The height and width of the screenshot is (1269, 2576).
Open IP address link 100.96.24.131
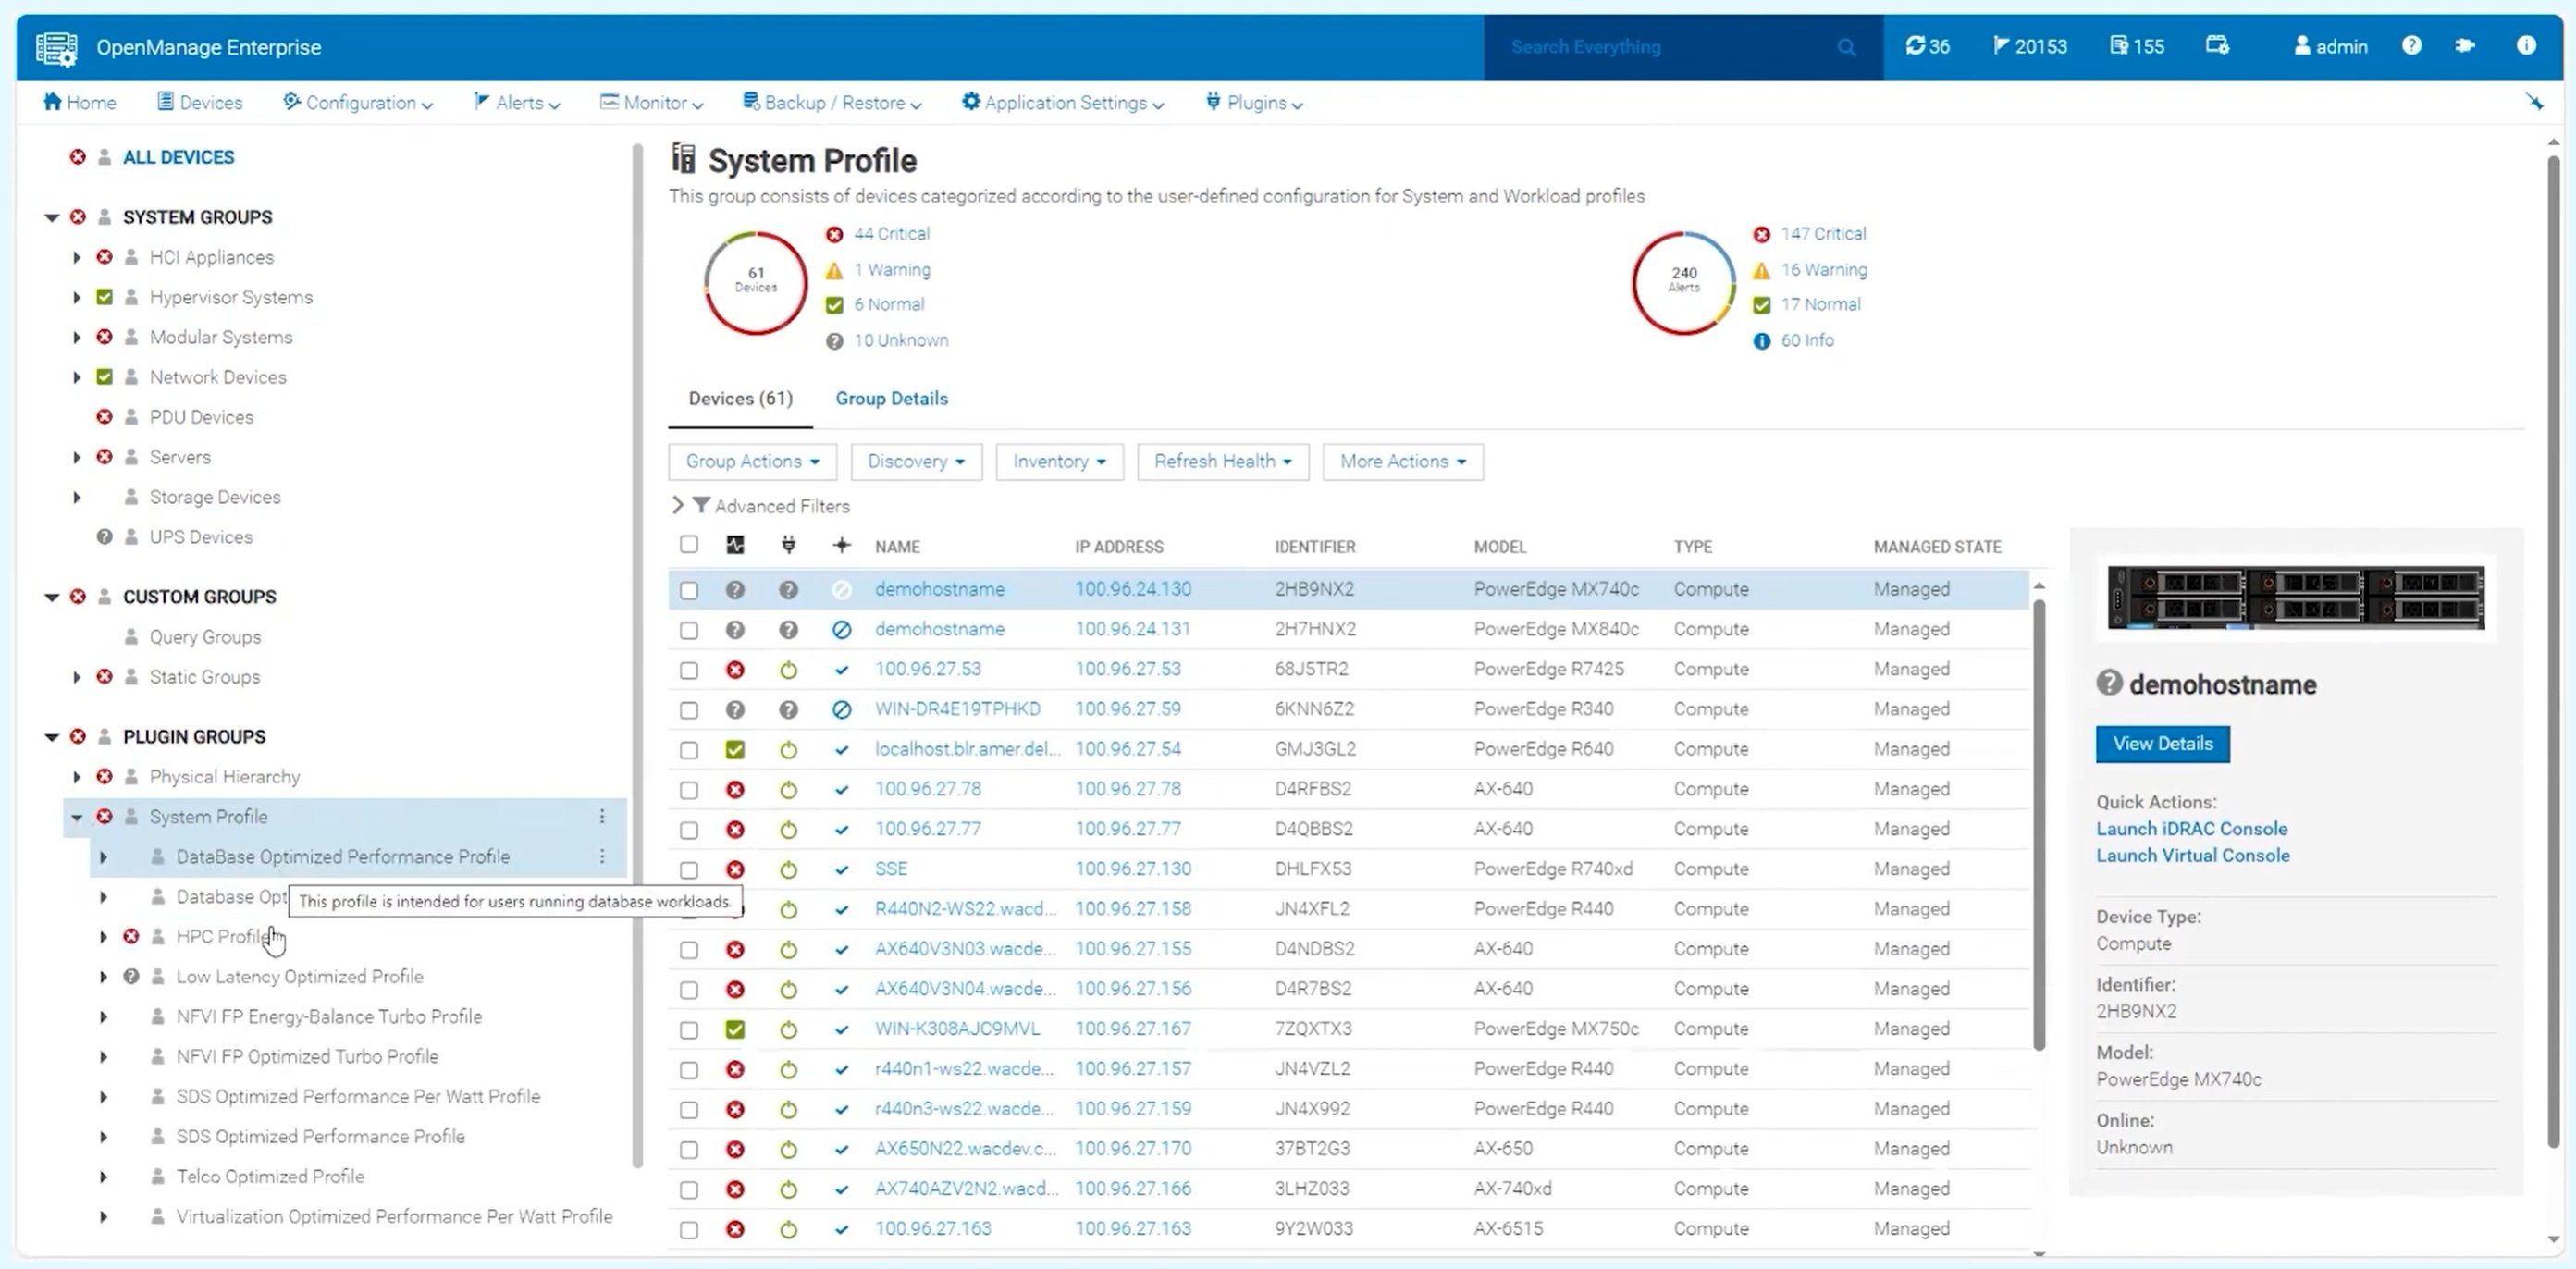[x=1132, y=629]
